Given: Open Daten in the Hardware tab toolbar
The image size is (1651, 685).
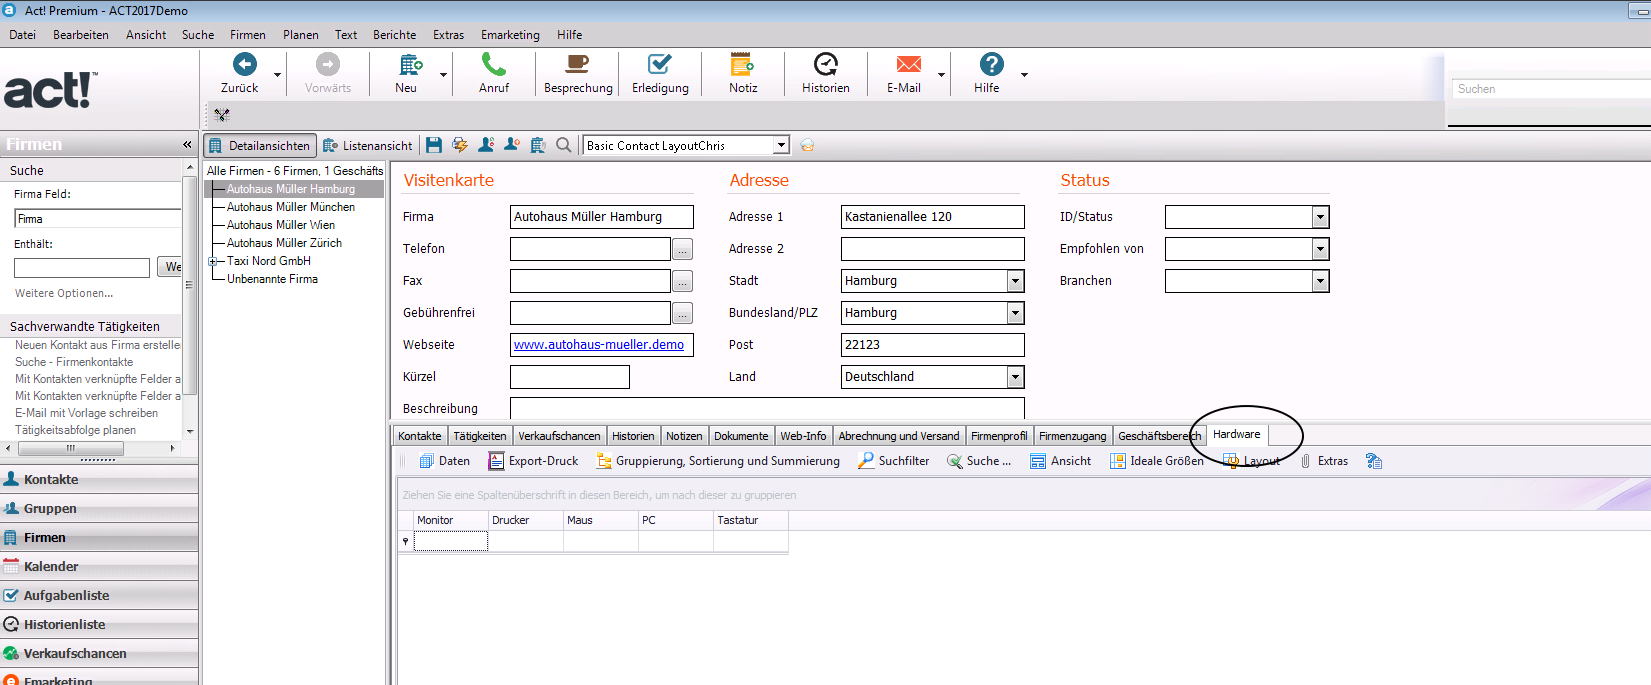Looking at the screenshot, I should pyautogui.click(x=445, y=461).
